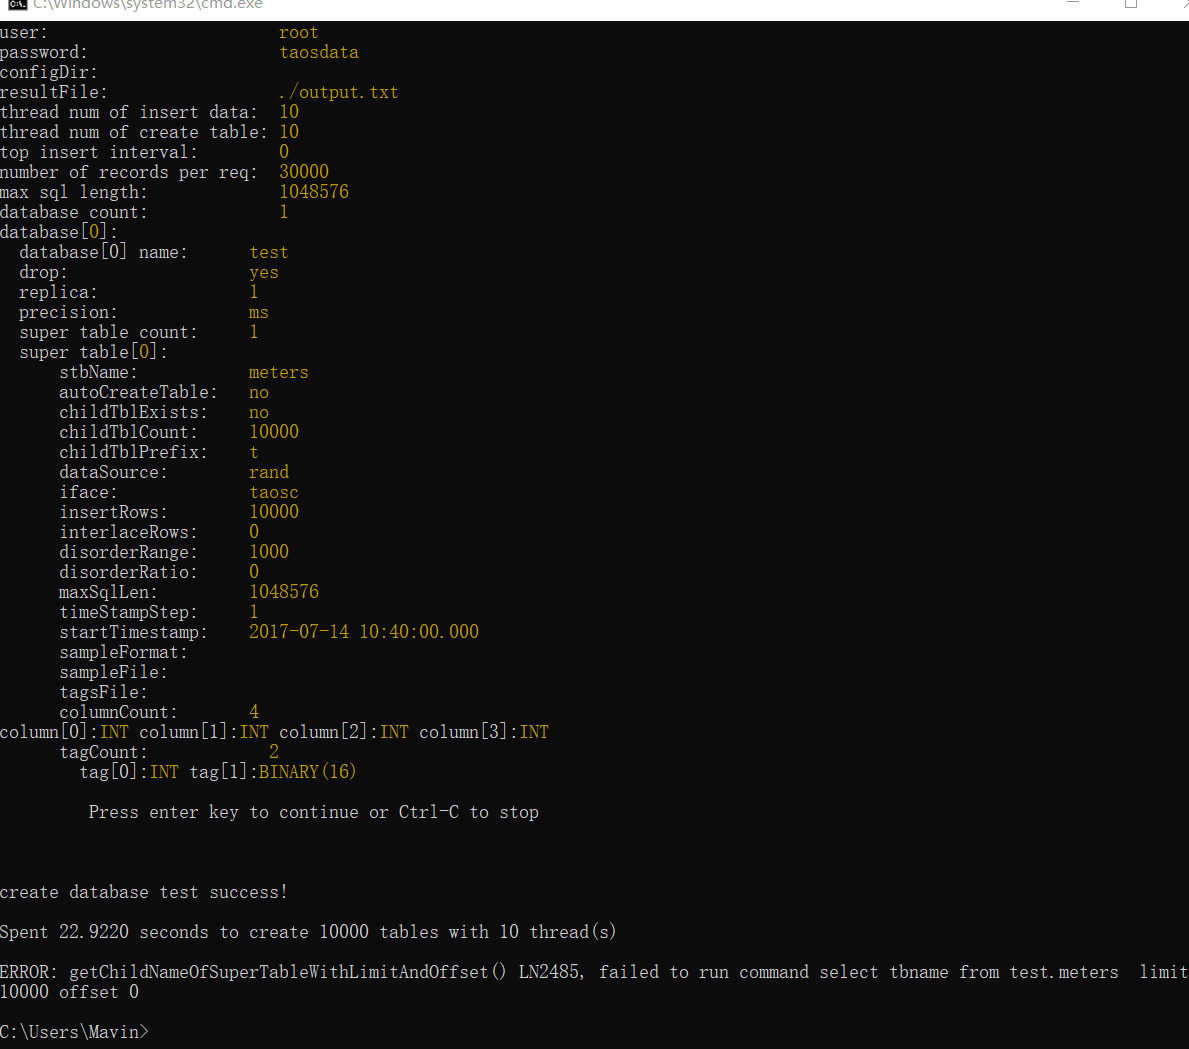
Task: Click the iface value taosc
Action: tap(273, 491)
